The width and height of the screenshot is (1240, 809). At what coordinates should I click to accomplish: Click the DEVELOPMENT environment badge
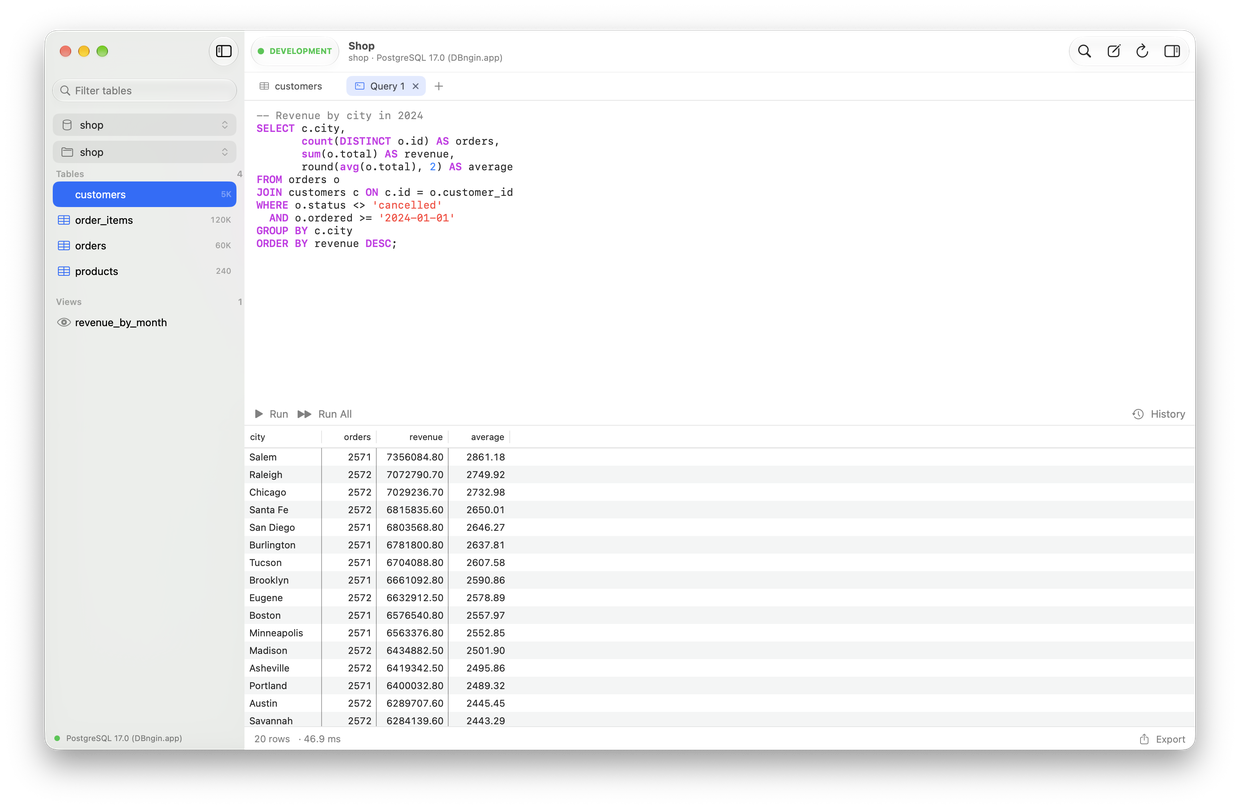(295, 51)
